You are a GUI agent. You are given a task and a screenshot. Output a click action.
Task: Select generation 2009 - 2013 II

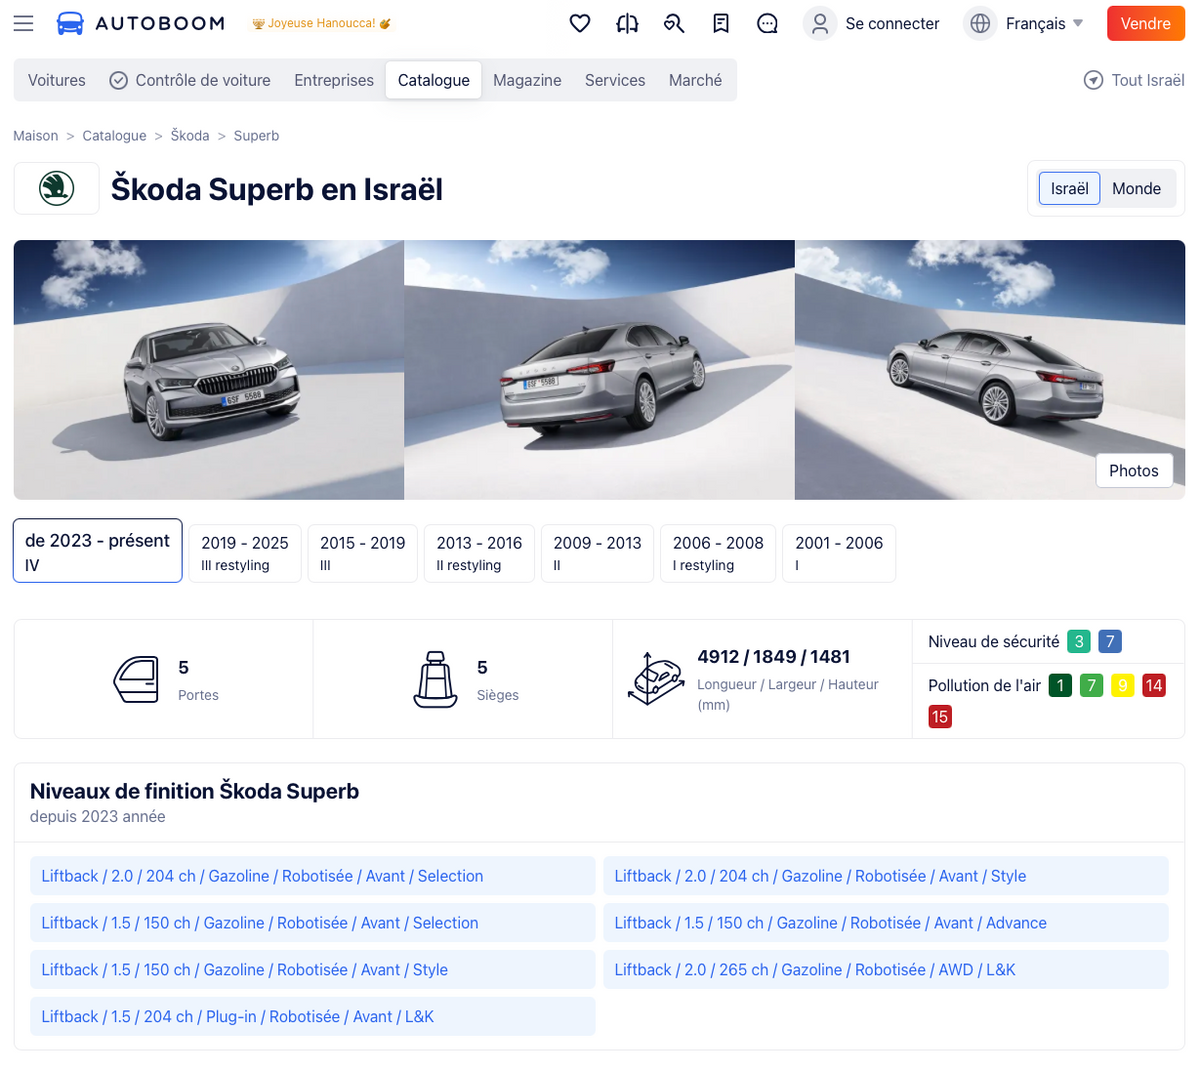pos(597,553)
